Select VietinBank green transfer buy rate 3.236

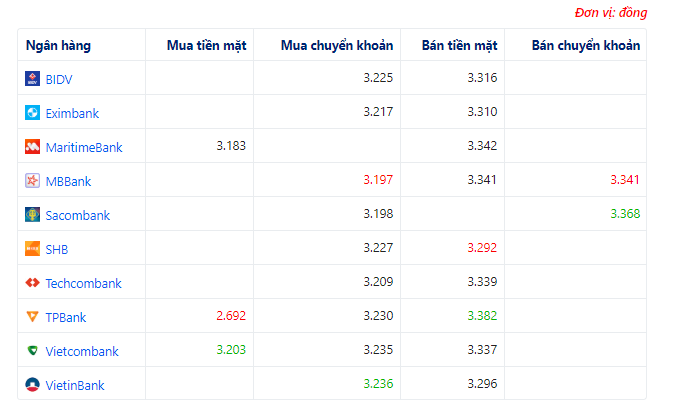[x=378, y=384]
